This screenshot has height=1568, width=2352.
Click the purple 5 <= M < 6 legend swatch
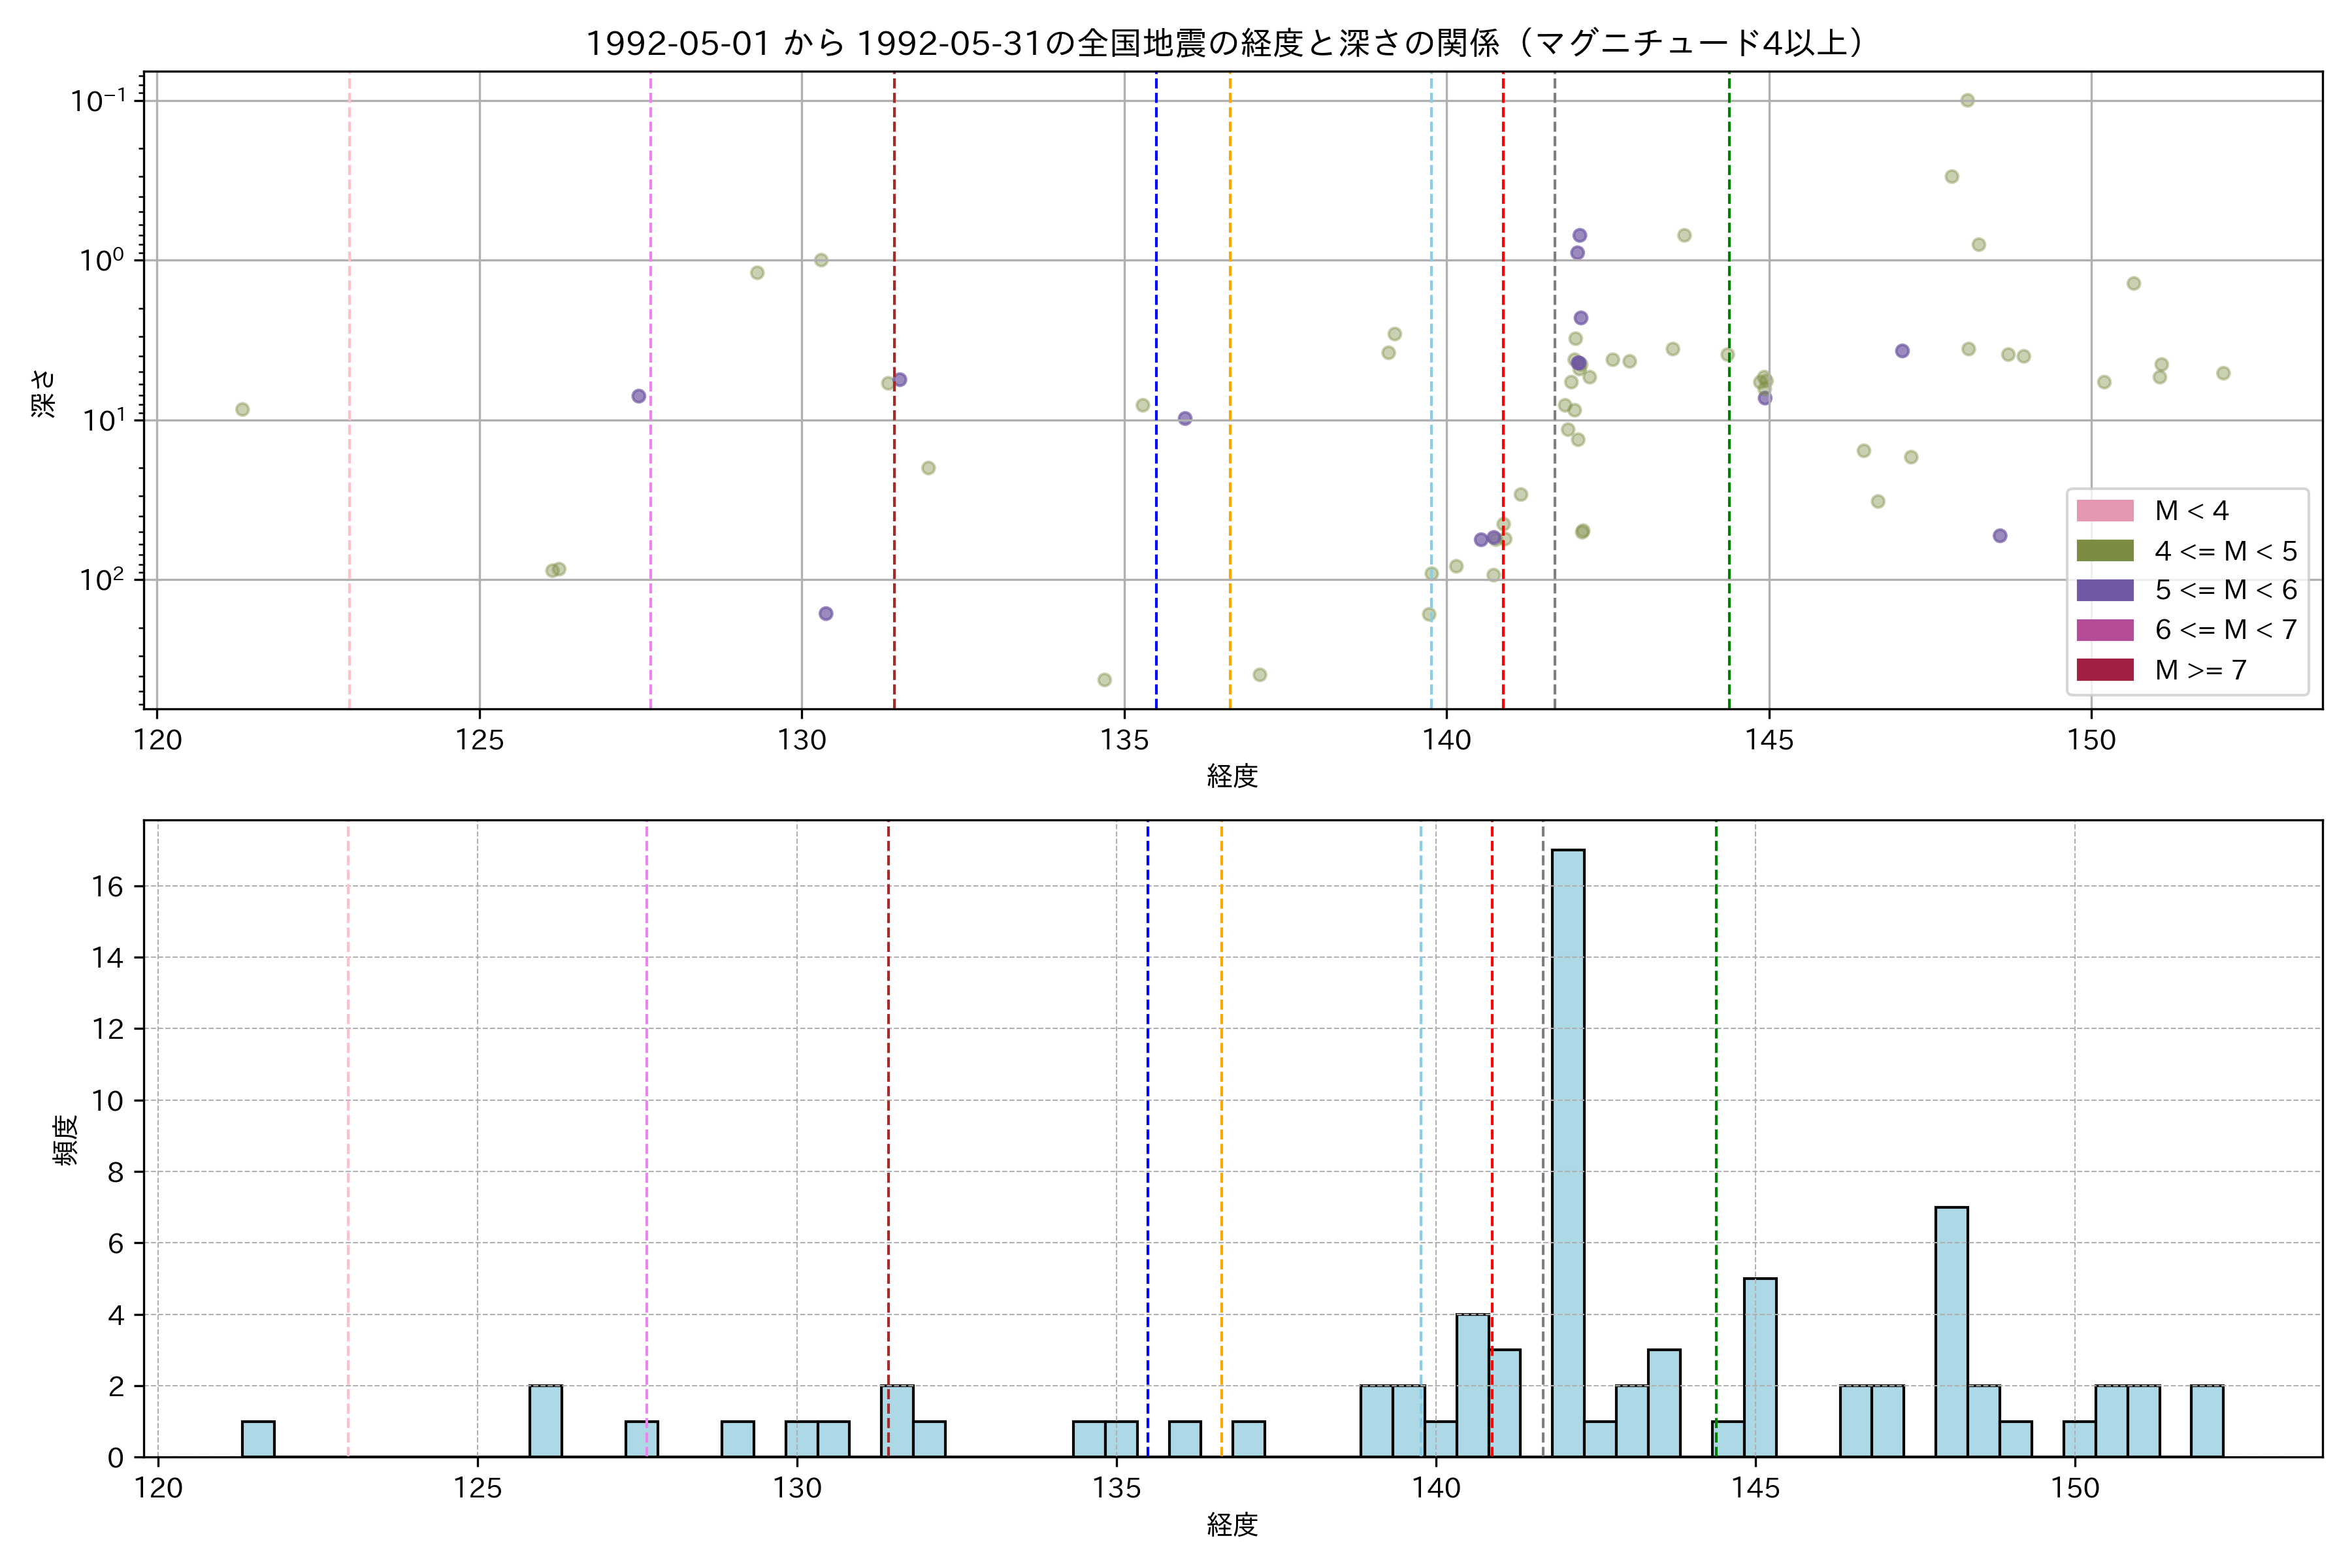click(x=2104, y=590)
